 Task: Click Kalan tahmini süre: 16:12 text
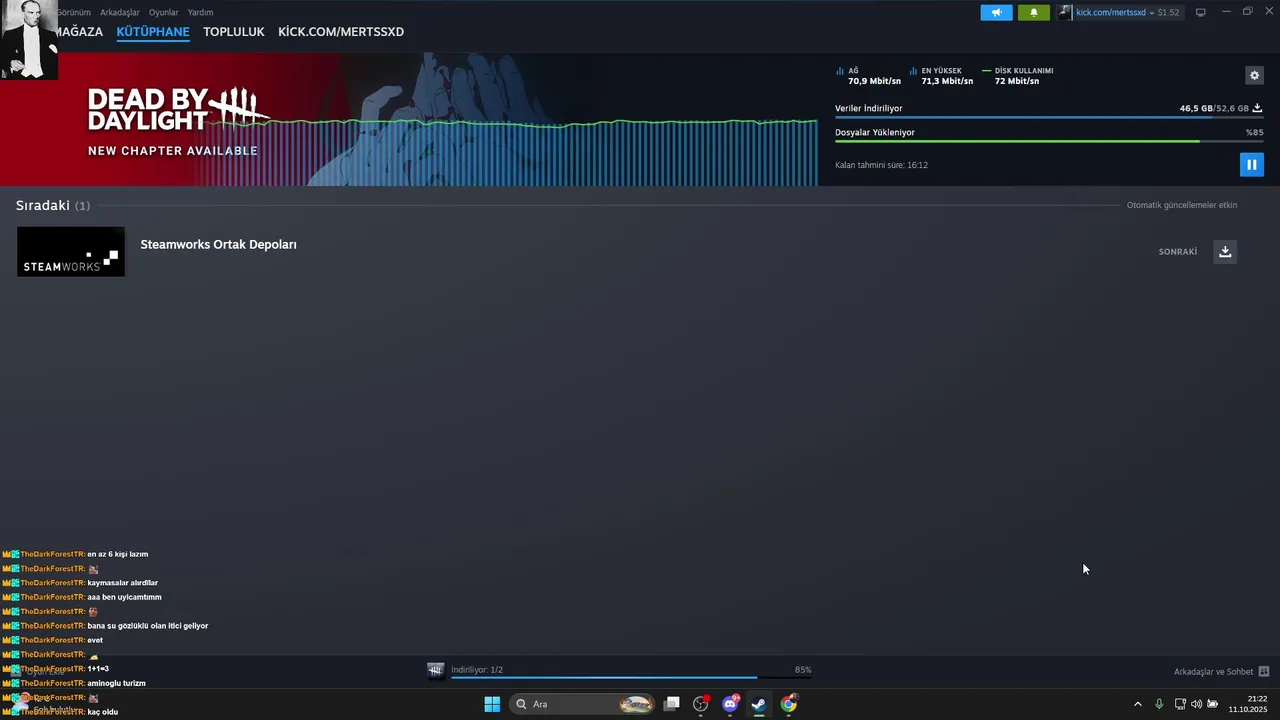pyautogui.click(x=881, y=165)
